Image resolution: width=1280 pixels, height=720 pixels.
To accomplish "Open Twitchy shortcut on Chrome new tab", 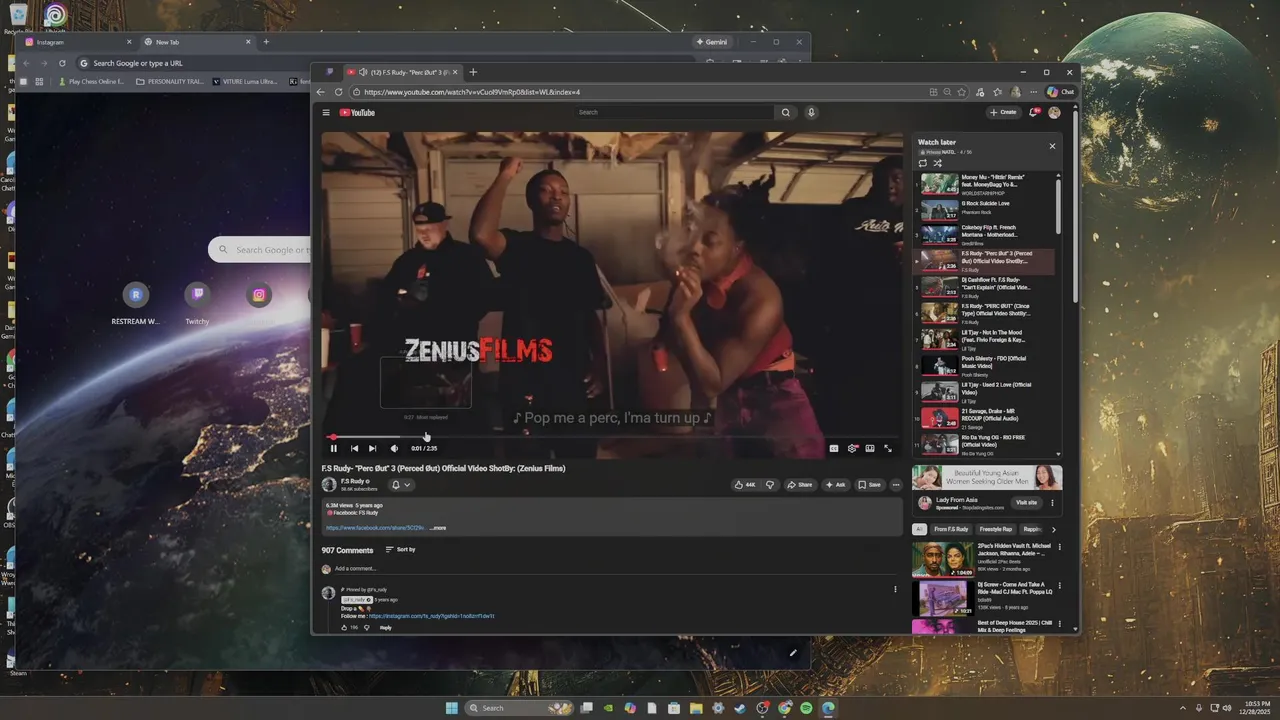I will [x=197, y=303].
